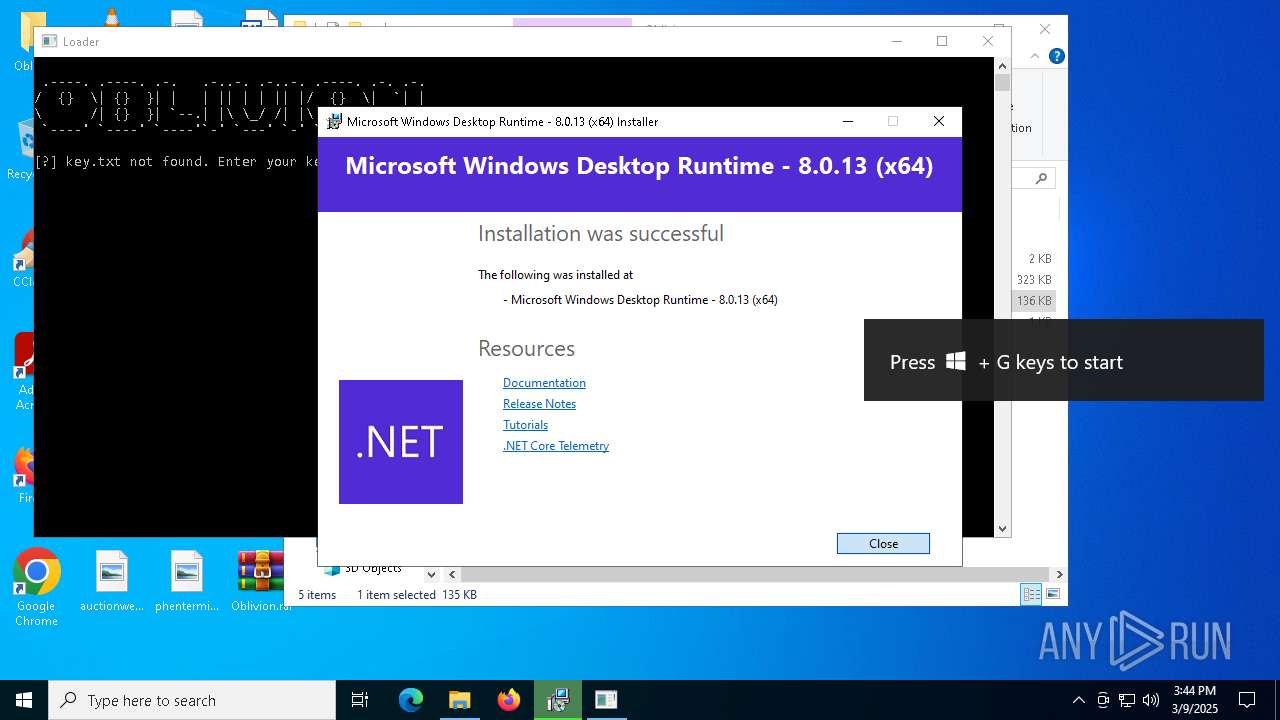The image size is (1280, 720).
Task: Launch Firefox from the taskbar
Action: click(508, 700)
